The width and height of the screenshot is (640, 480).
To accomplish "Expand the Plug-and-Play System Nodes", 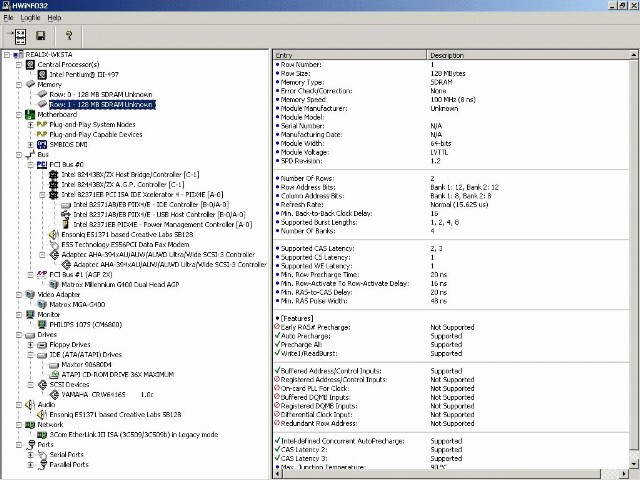I will point(31,124).
